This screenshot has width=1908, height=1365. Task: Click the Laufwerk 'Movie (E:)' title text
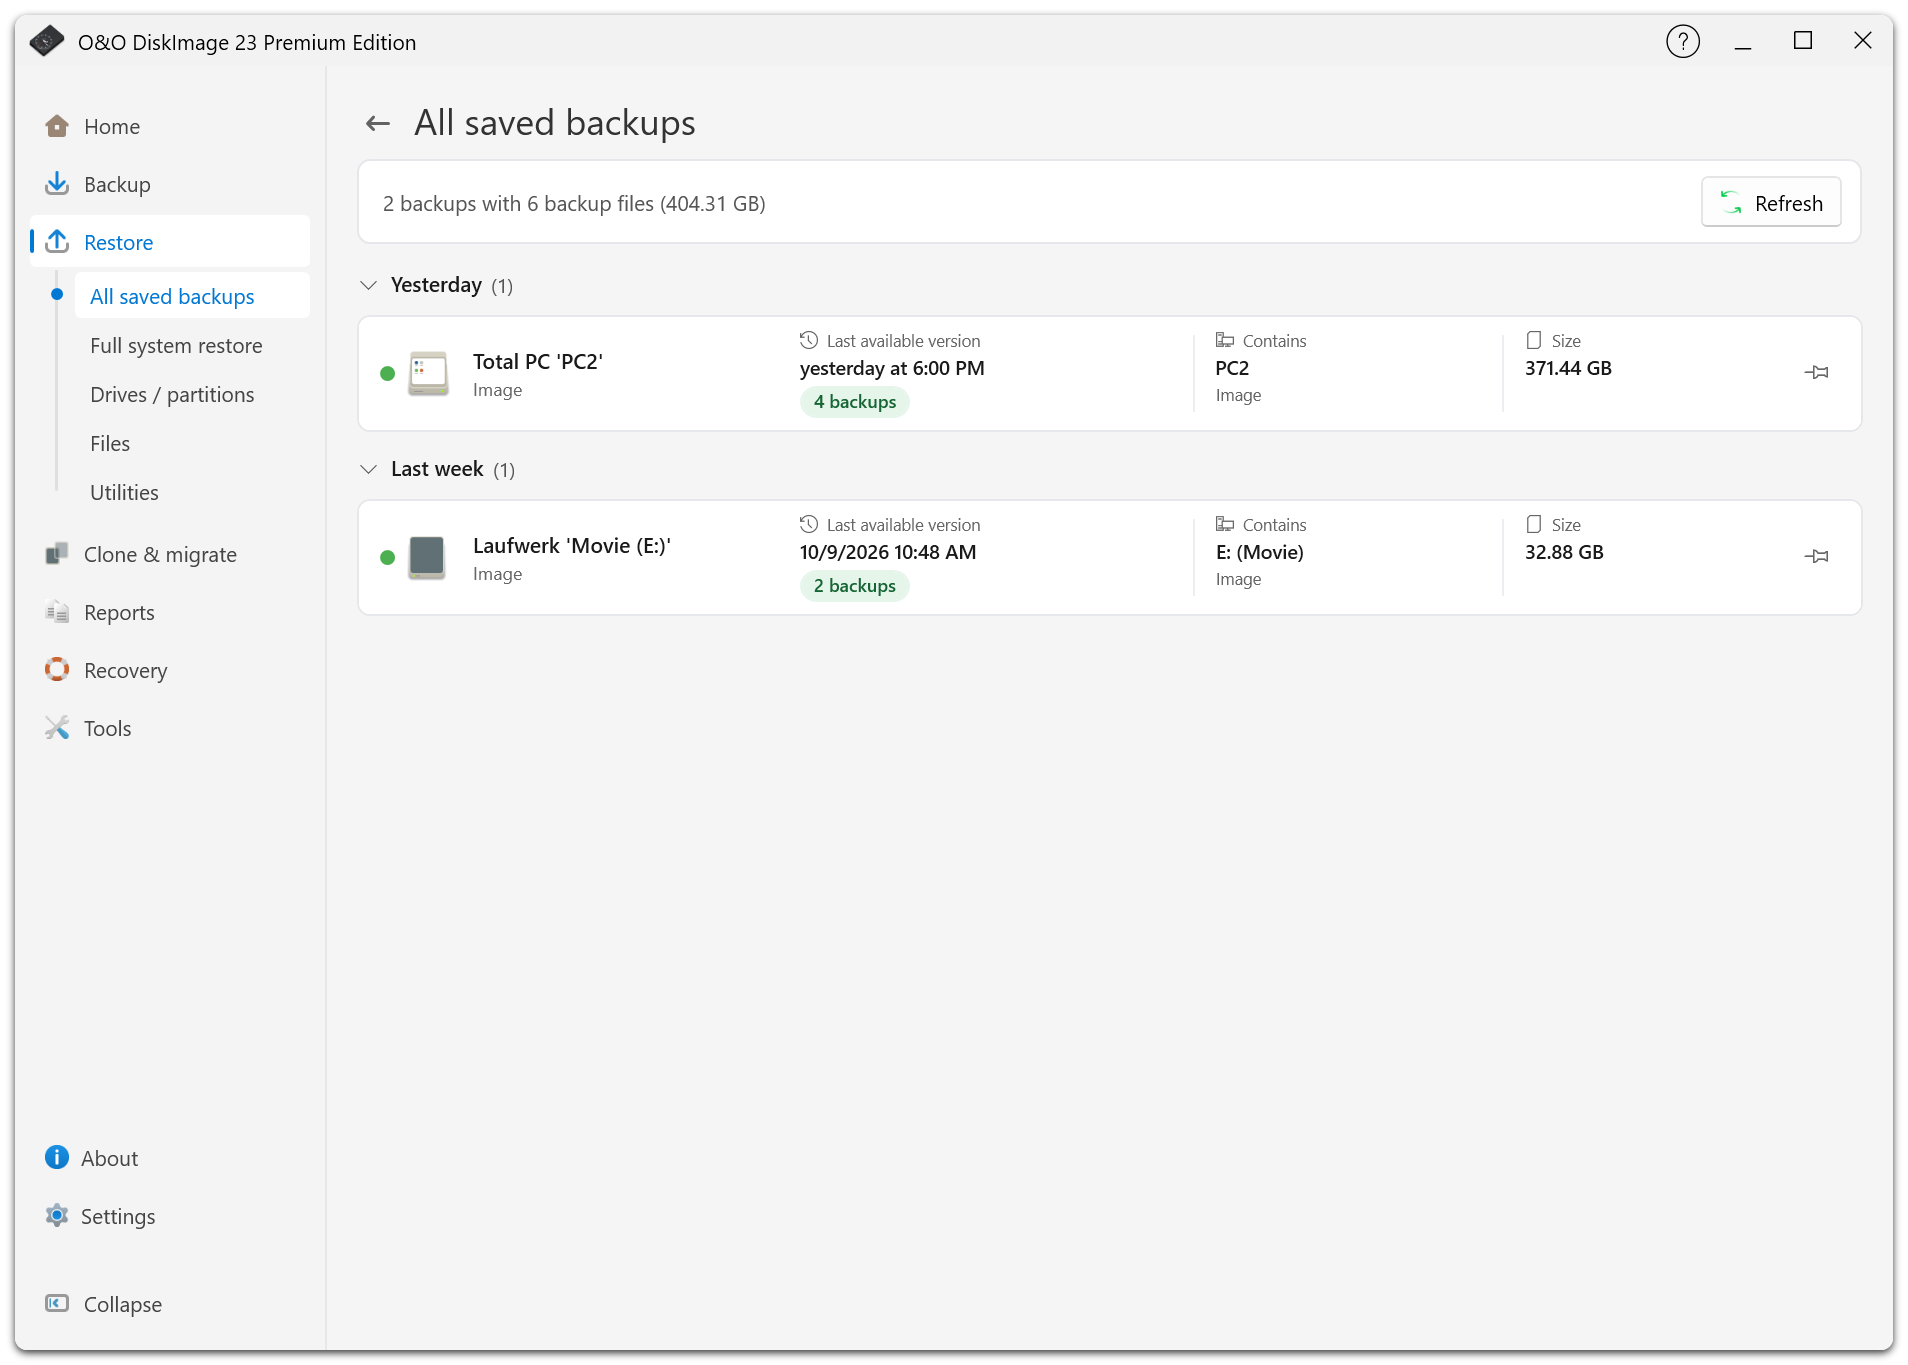(x=572, y=546)
